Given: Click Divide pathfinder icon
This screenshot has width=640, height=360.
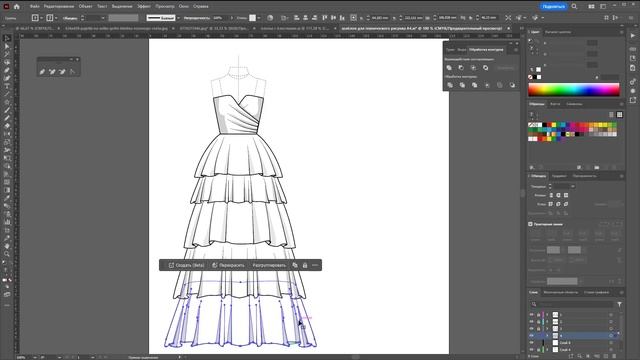Looking at the screenshot, I should pyautogui.click(x=450, y=85).
